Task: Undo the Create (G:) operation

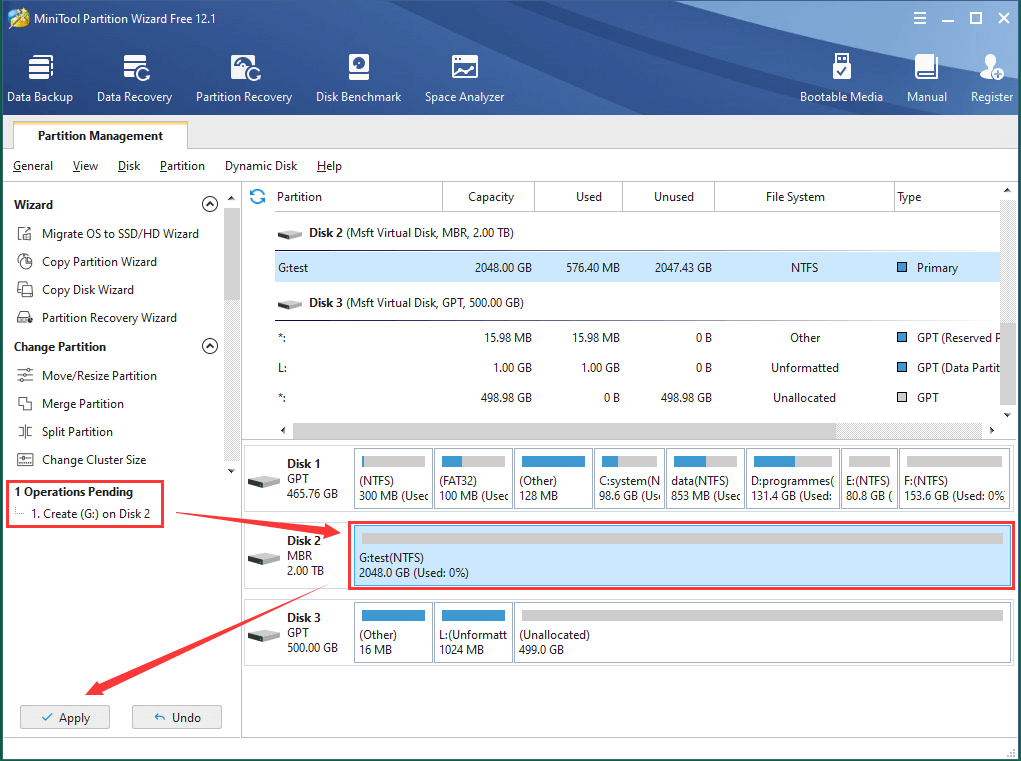Action: (x=176, y=717)
